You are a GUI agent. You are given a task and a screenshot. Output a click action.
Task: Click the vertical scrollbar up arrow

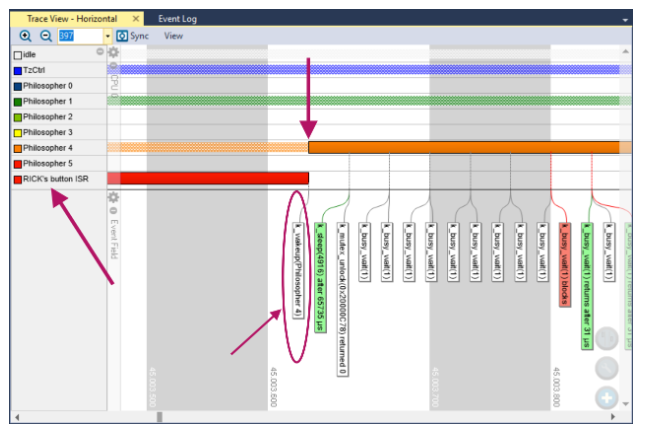pos(626,50)
